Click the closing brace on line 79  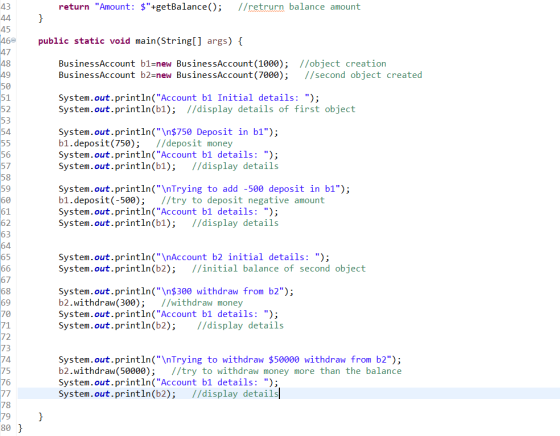click(41, 416)
